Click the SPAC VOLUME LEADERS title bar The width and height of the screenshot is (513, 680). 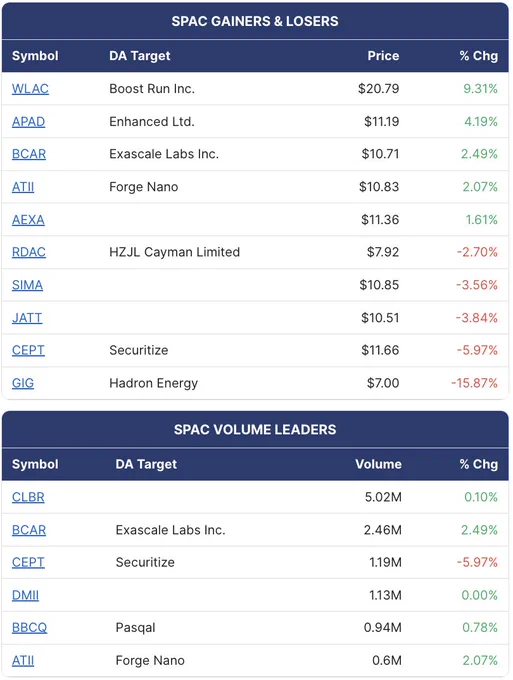(255, 429)
